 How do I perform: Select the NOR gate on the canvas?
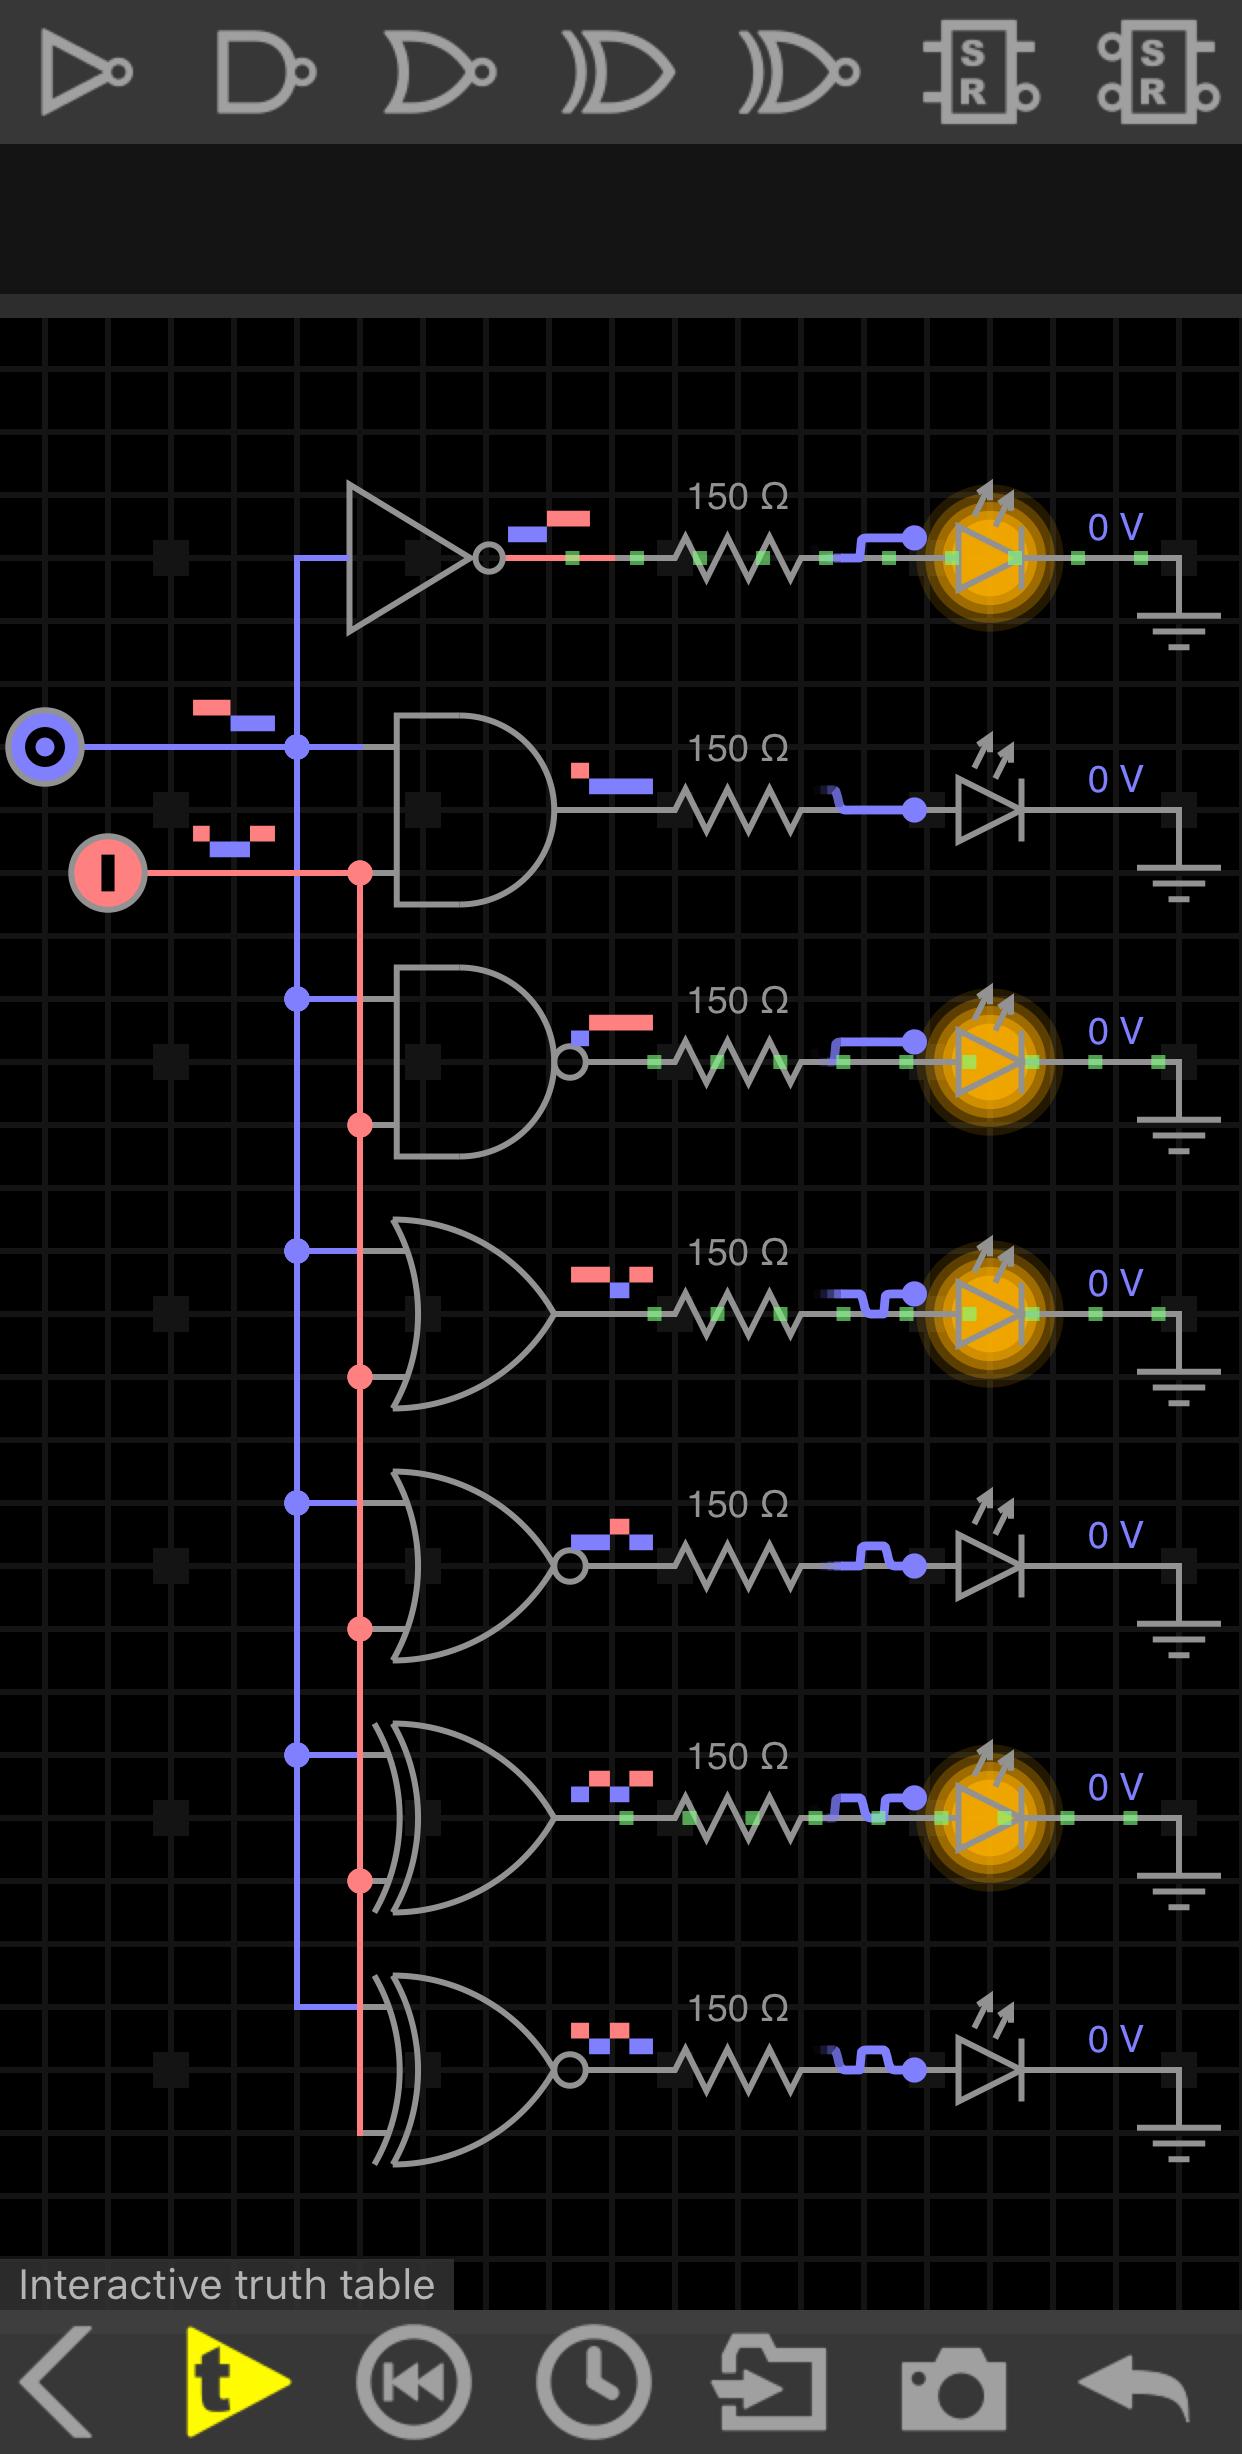coord(488,1566)
